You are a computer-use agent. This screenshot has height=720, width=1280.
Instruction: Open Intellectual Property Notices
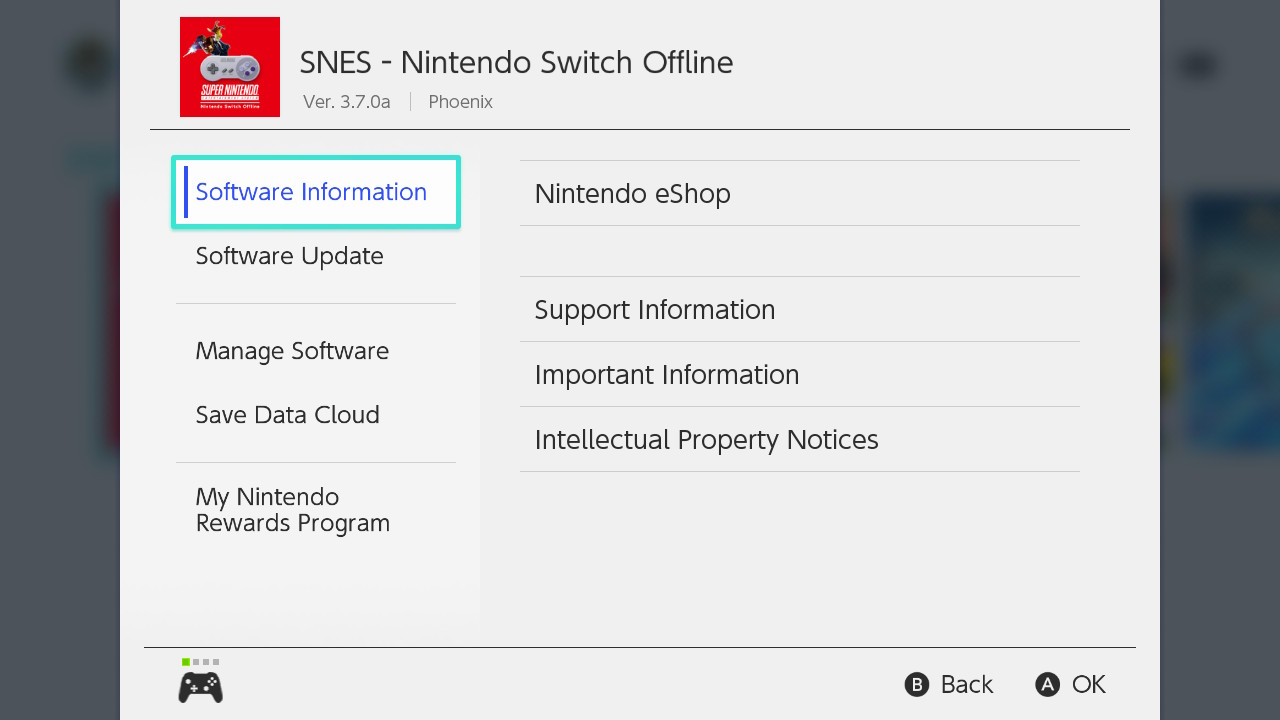click(800, 439)
